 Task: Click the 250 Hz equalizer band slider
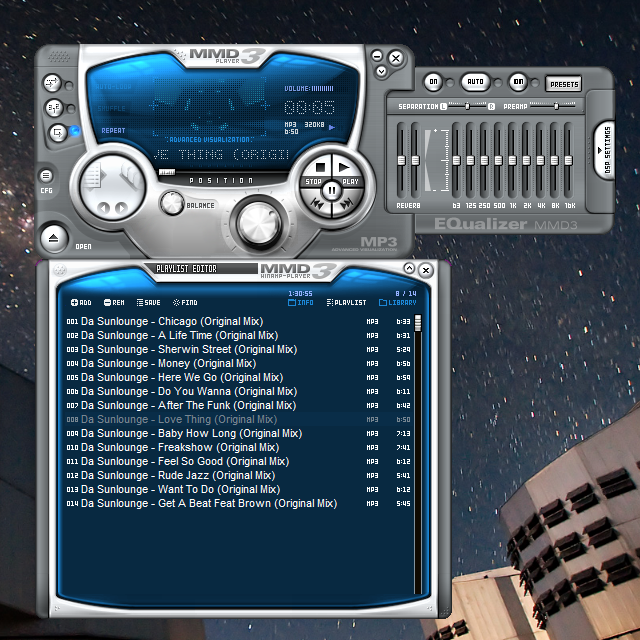pyautogui.click(x=484, y=160)
